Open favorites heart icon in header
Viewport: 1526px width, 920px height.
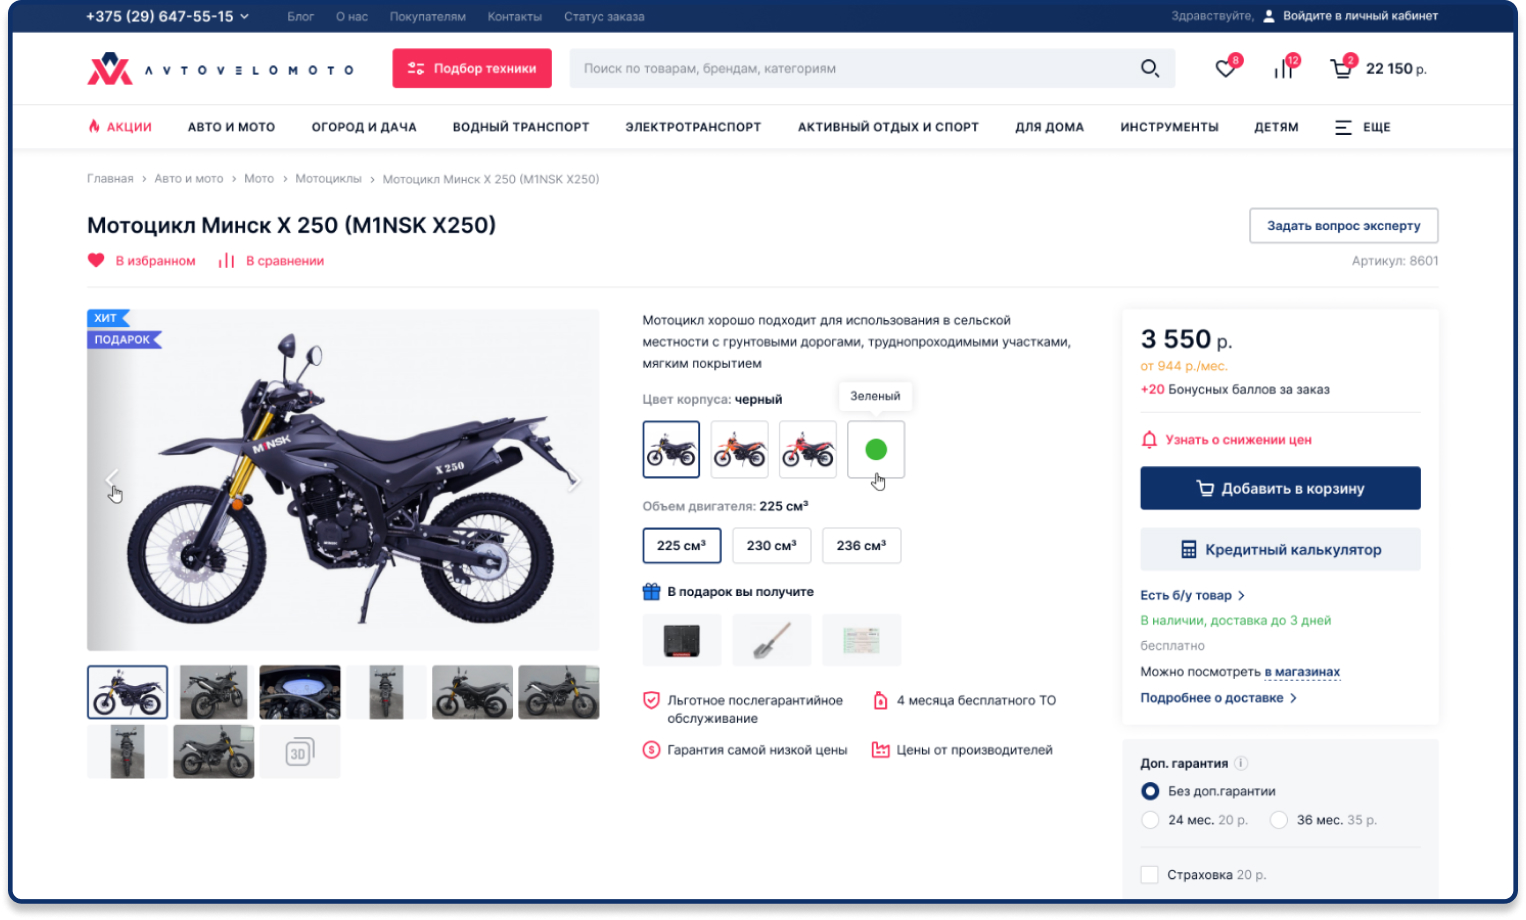(1225, 69)
